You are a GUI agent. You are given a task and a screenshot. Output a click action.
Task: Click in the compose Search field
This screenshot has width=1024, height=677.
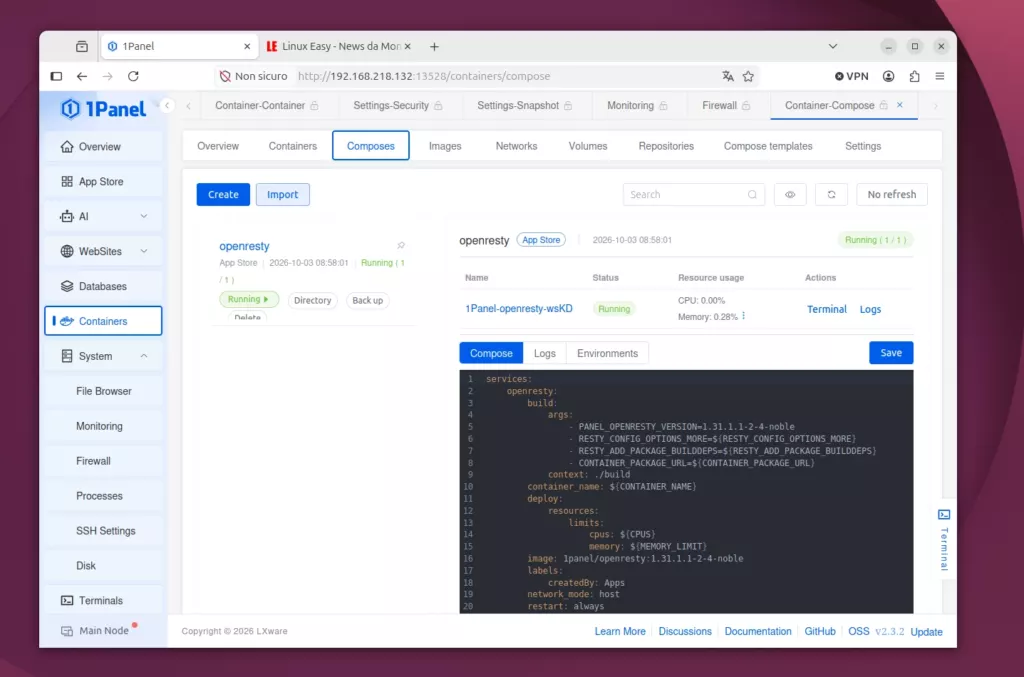pyautogui.click(x=694, y=195)
